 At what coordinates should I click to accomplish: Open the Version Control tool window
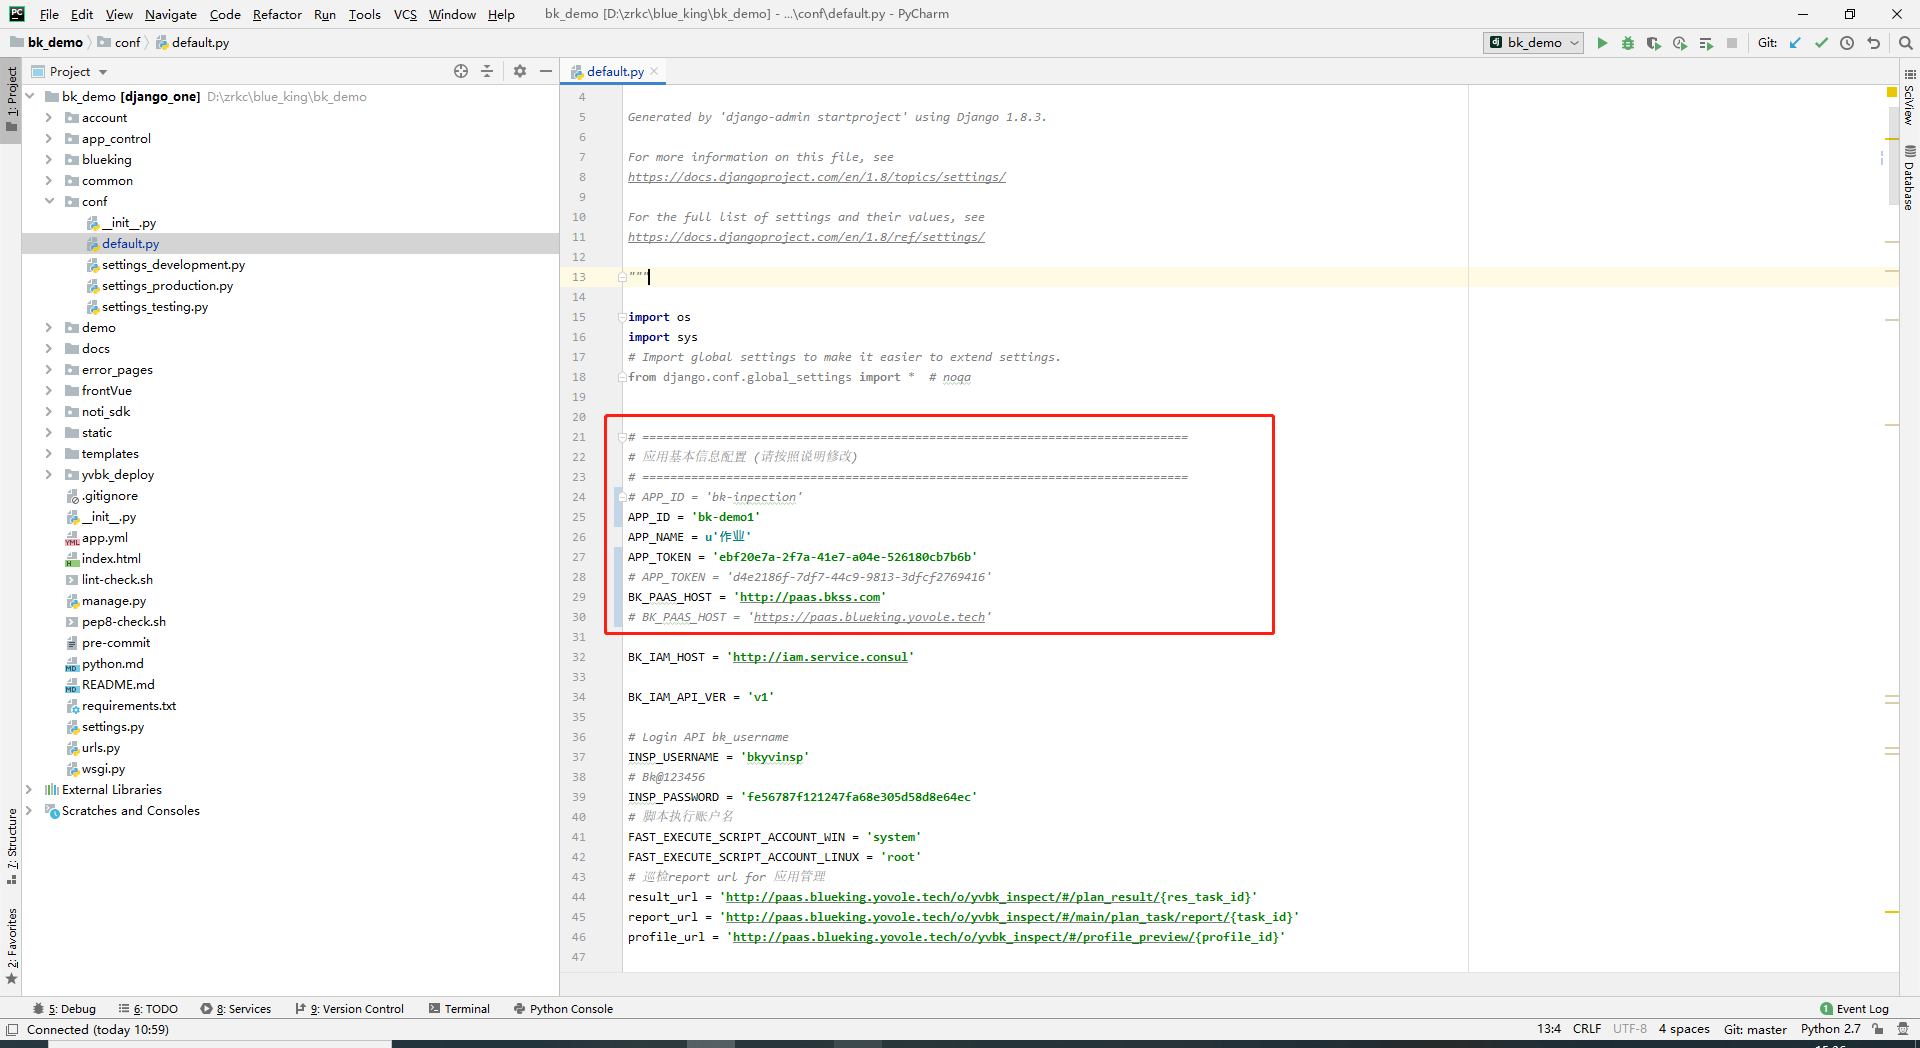pos(350,1009)
